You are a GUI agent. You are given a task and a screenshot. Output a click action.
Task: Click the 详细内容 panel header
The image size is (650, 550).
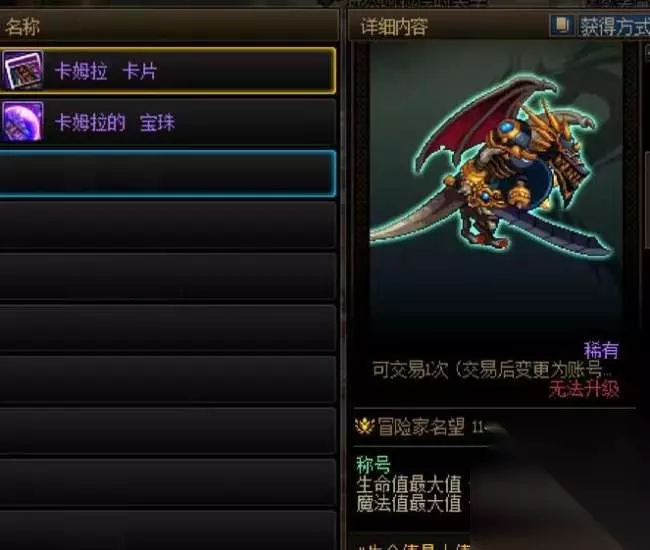point(394,27)
